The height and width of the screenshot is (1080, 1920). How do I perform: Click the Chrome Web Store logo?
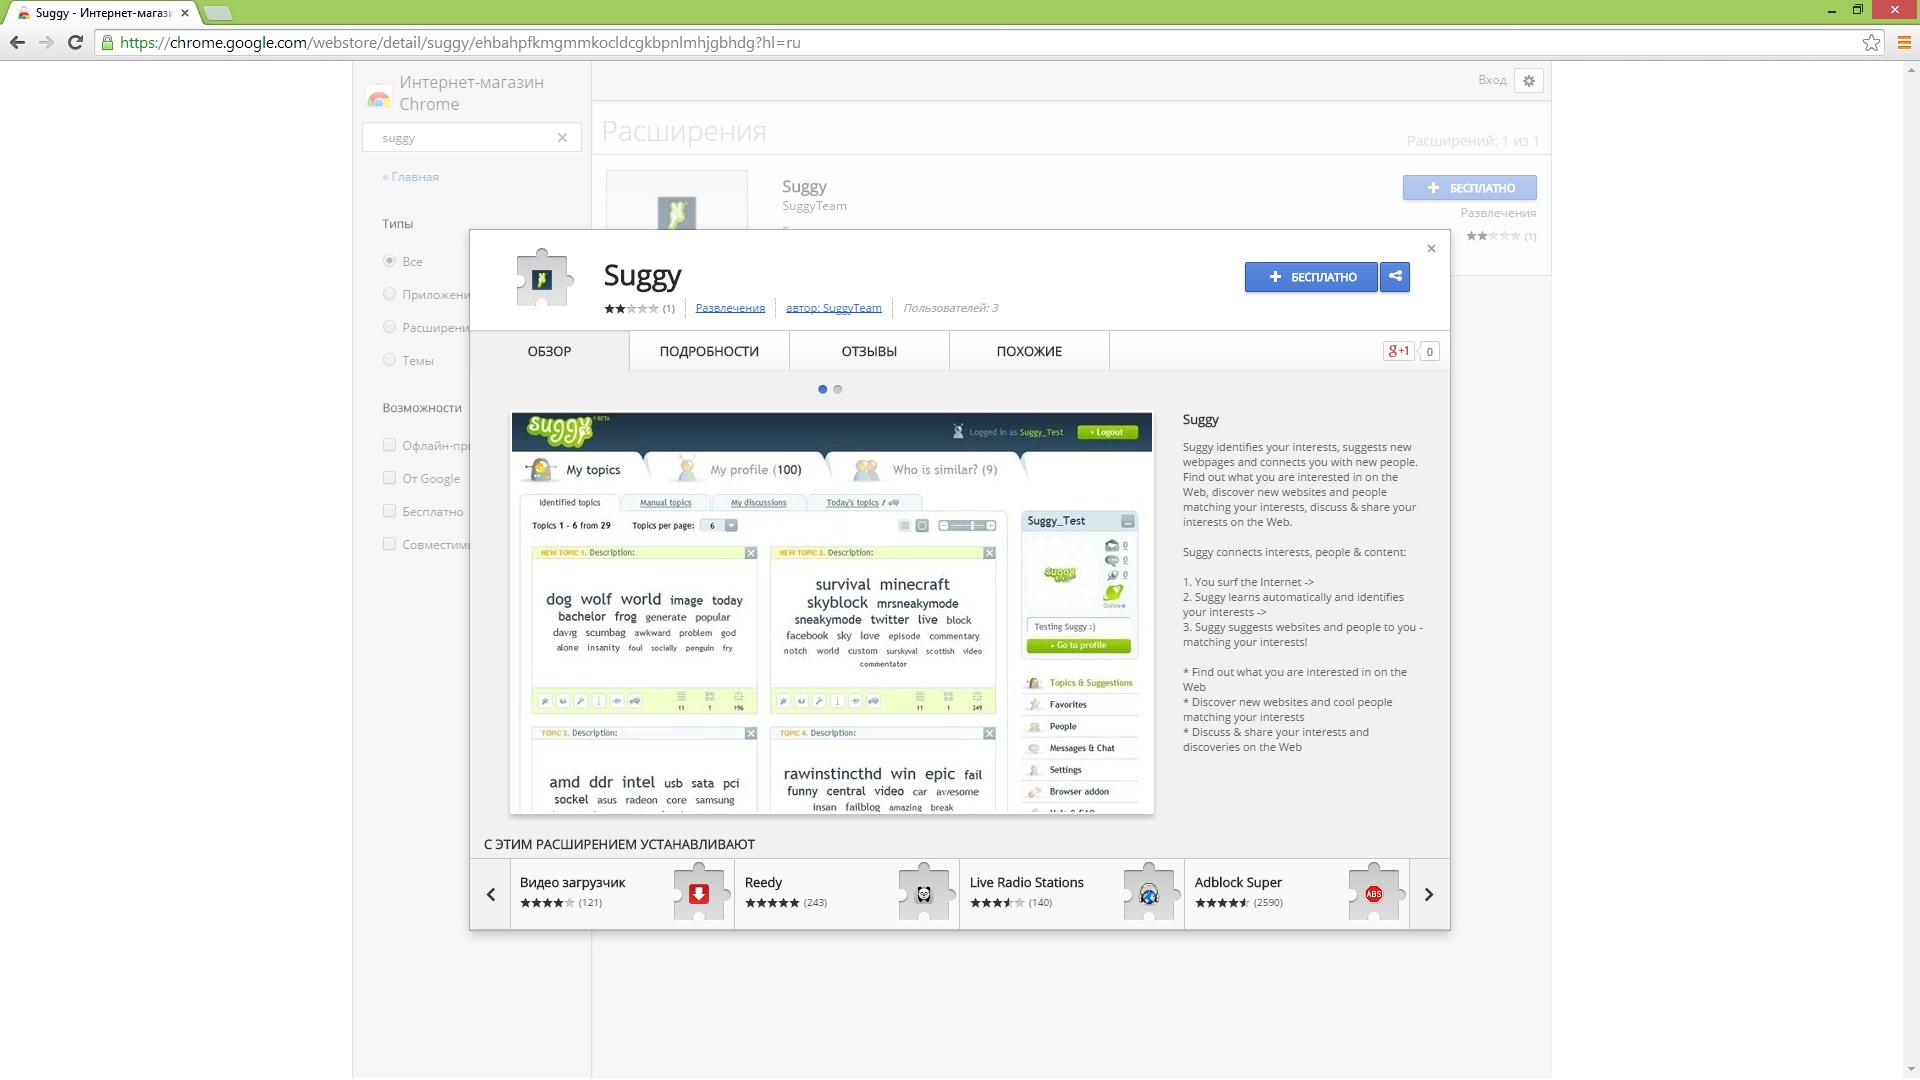coord(379,95)
